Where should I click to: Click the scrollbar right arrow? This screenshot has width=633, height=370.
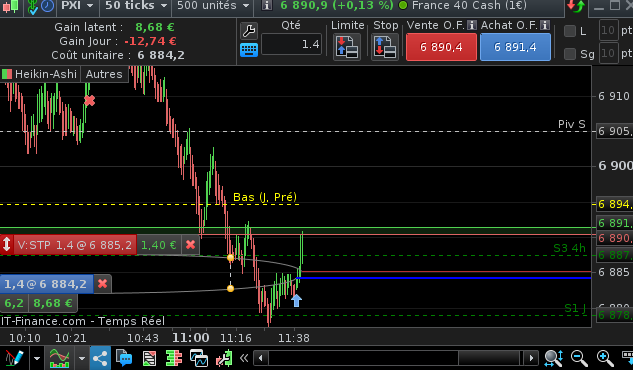(531, 358)
